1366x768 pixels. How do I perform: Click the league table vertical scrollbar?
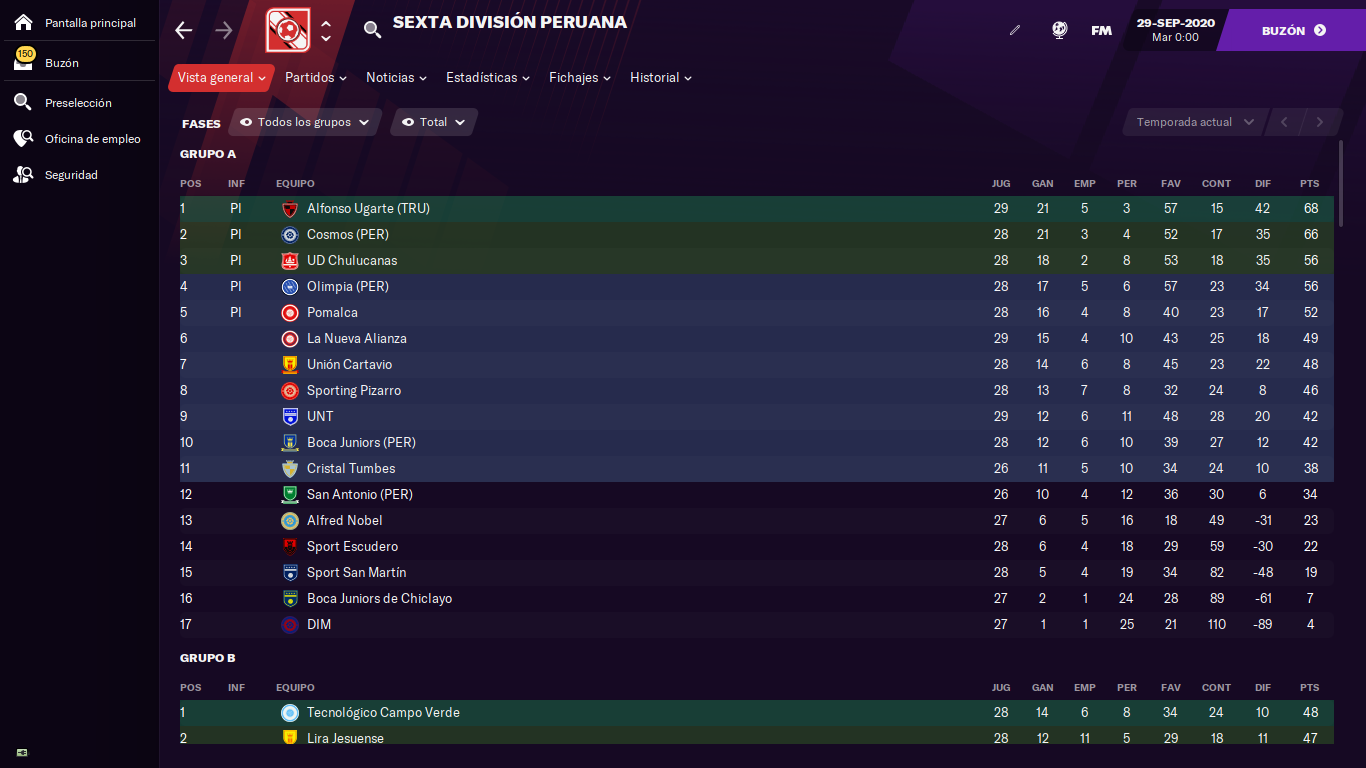(x=1342, y=185)
